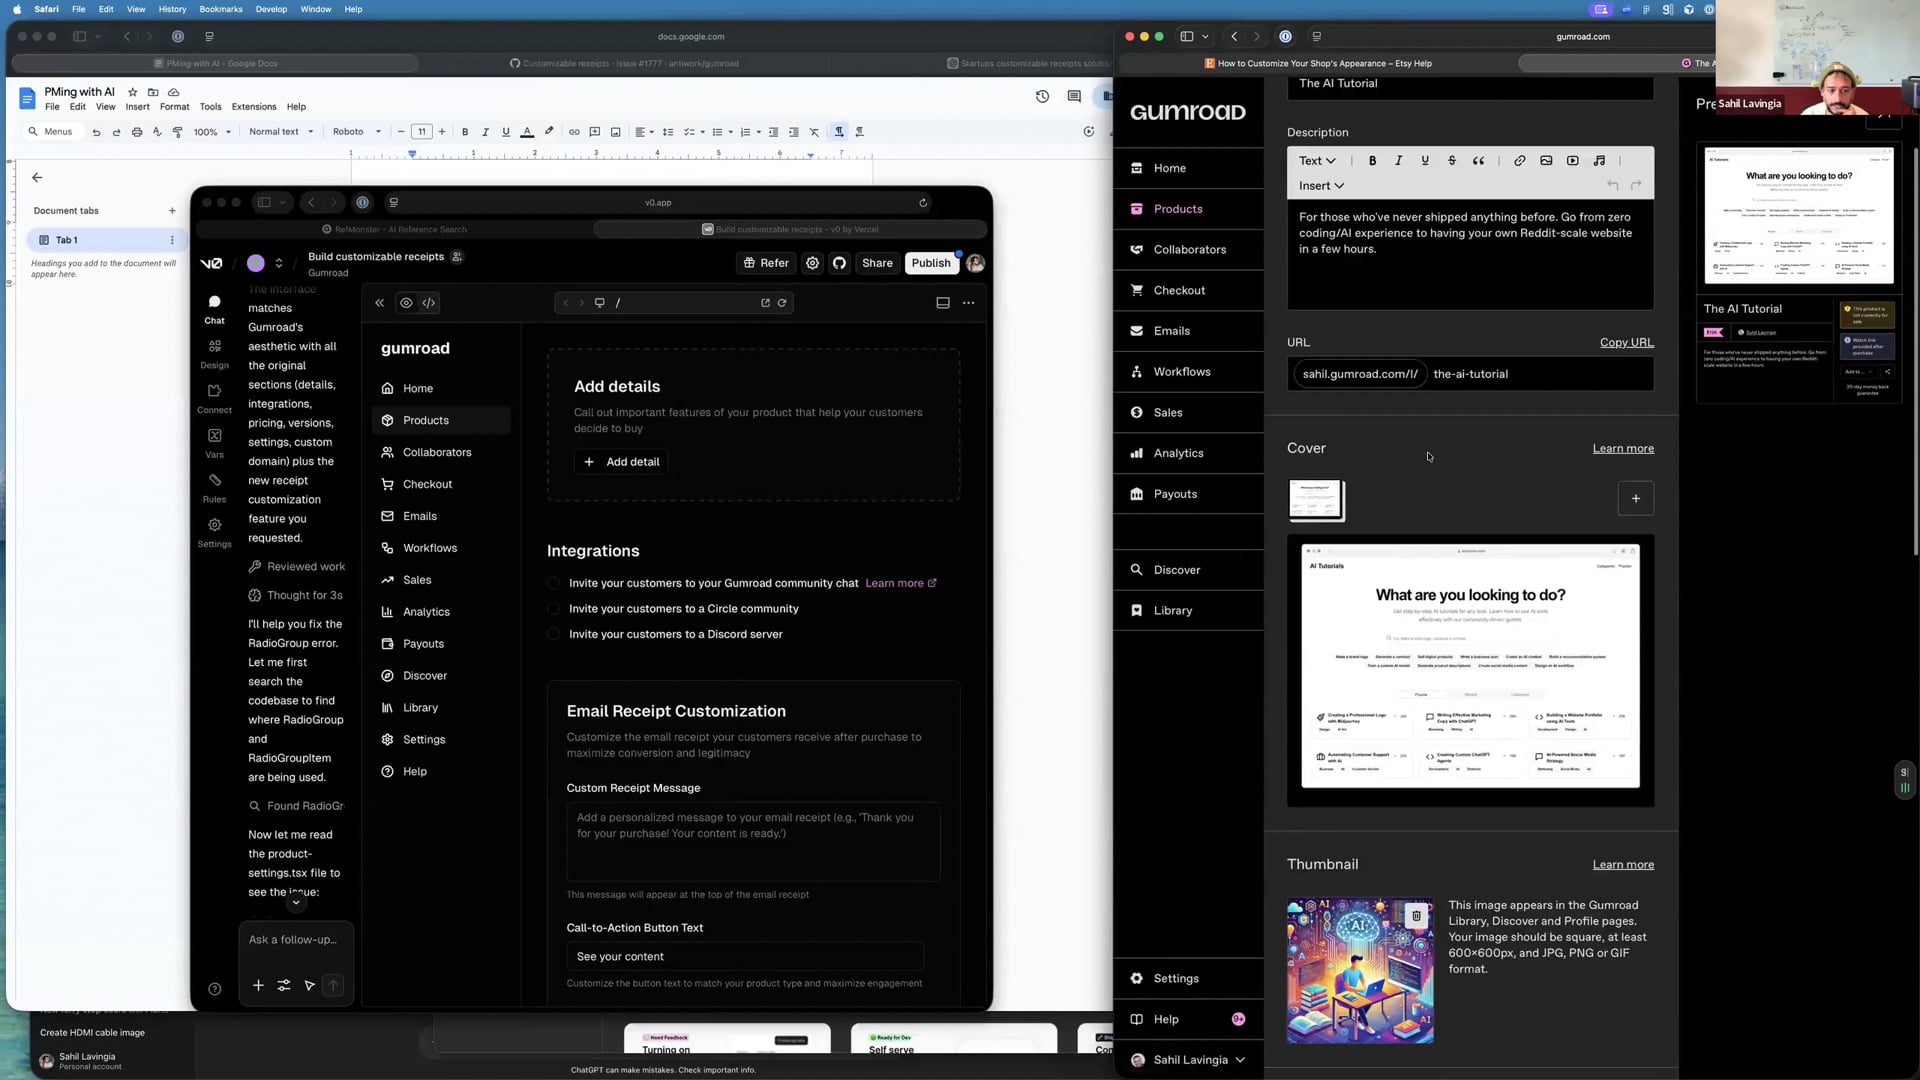Click the bold icon in Gumroad description editor
1920x1080 pixels.
(1372, 161)
